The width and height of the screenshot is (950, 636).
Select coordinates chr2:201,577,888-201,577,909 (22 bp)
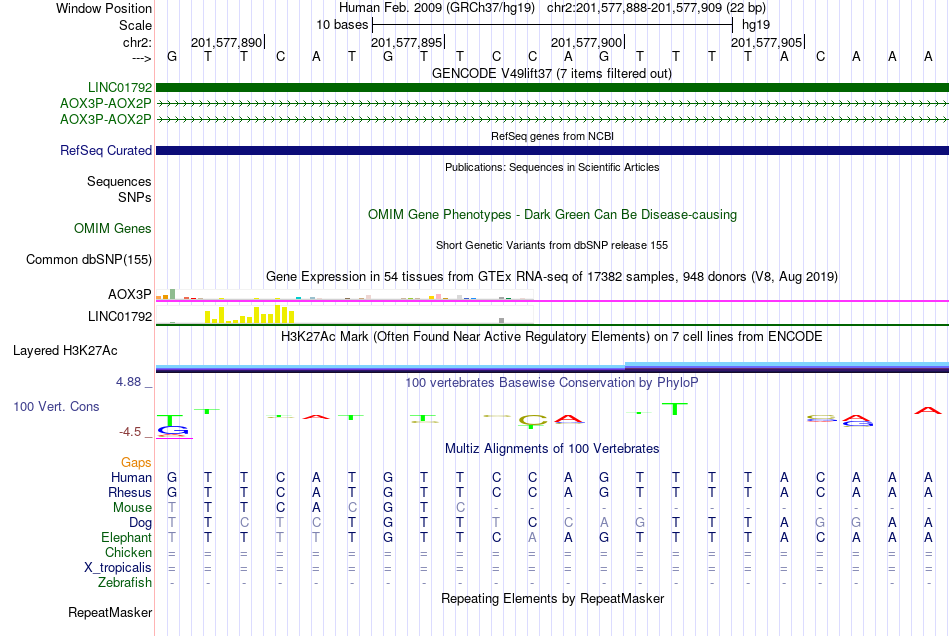point(656,8)
